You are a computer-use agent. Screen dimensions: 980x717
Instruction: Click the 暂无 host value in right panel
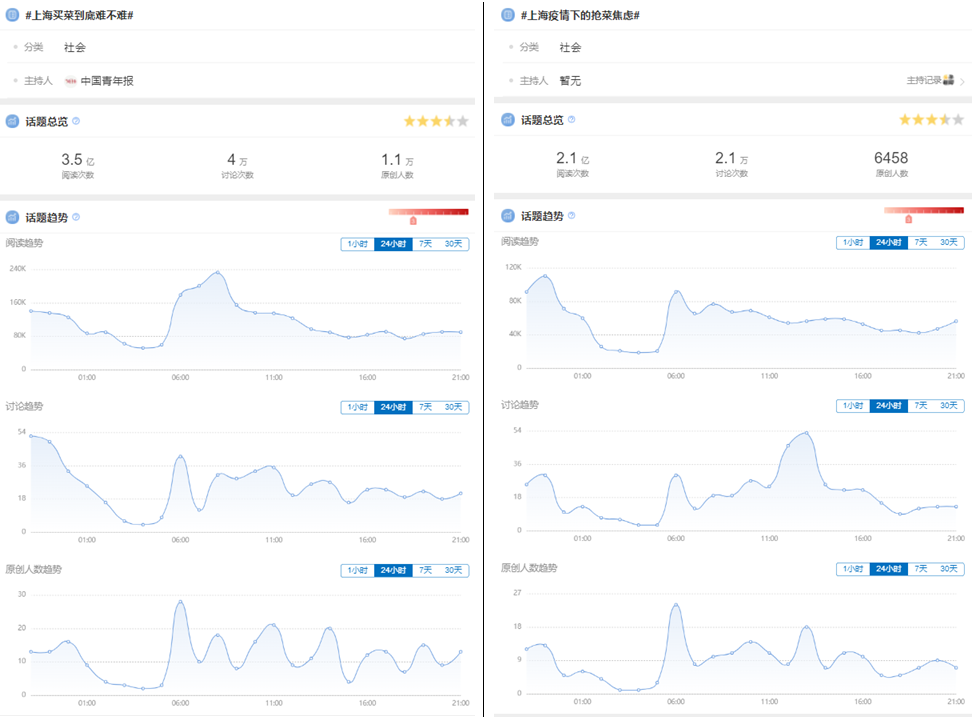(570, 81)
